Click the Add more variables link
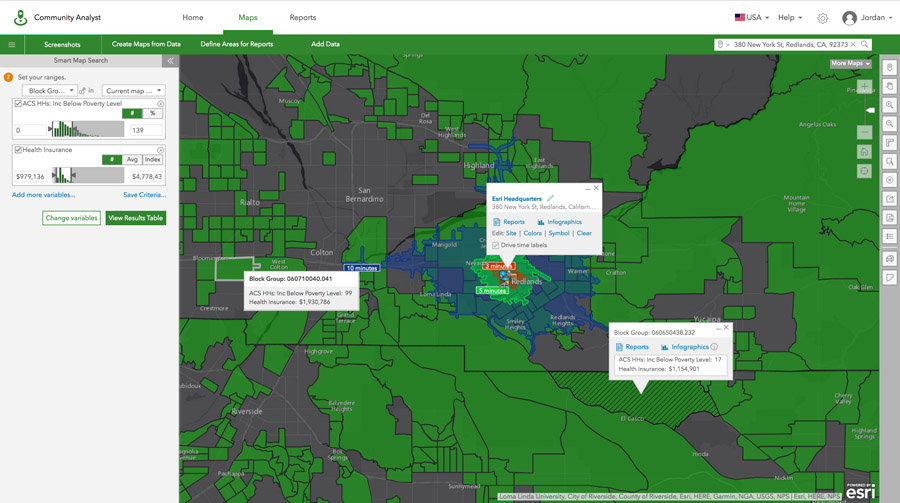 [x=44, y=195]
